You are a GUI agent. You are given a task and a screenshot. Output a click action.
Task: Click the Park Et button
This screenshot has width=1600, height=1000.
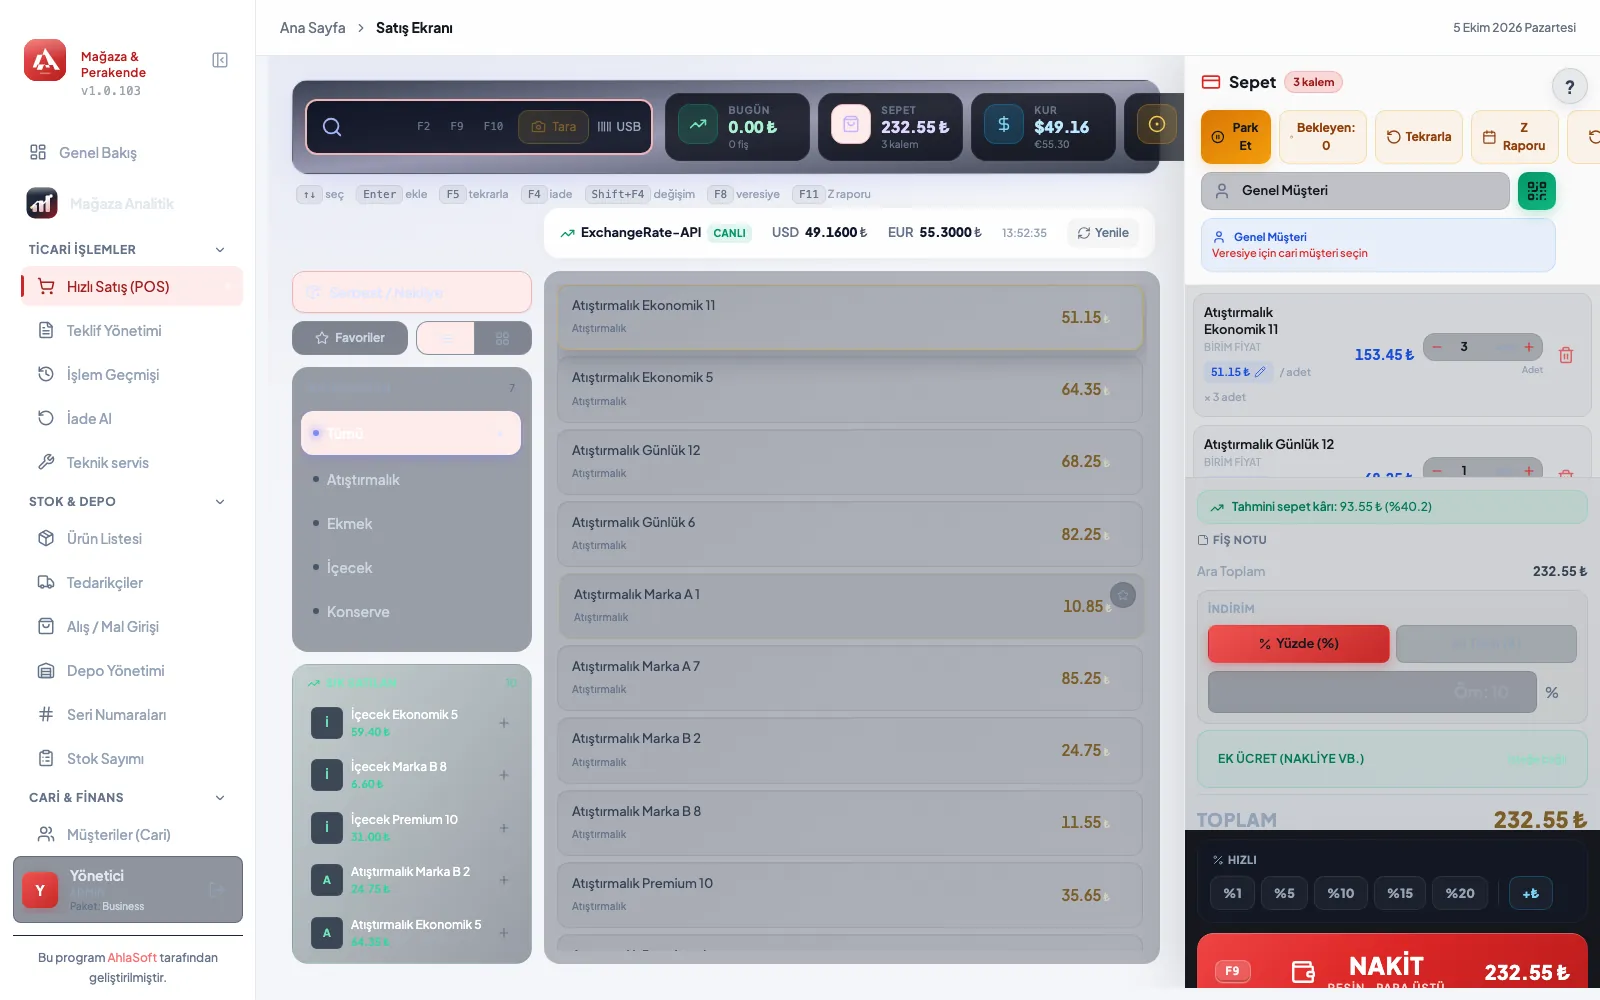tap(1236, 137)
